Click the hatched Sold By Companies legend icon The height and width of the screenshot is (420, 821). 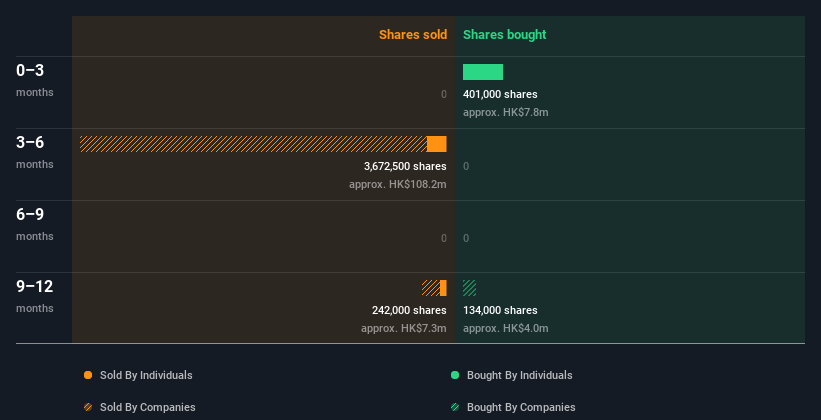[88, 407]
